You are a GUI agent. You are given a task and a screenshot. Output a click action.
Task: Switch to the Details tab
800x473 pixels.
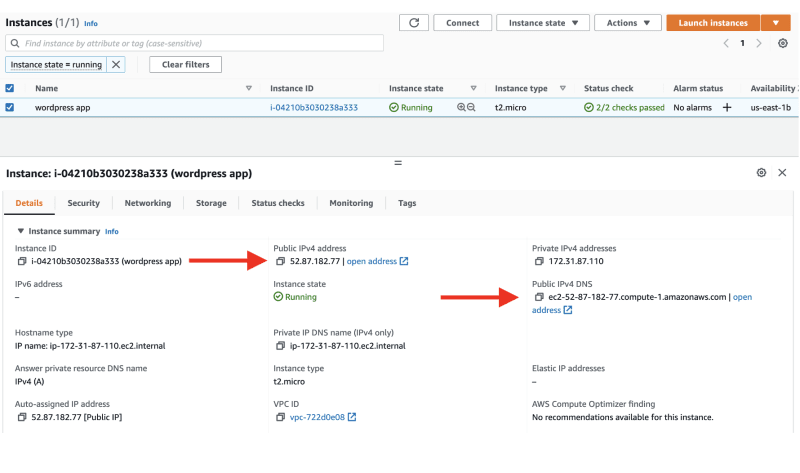click(29, 203)
